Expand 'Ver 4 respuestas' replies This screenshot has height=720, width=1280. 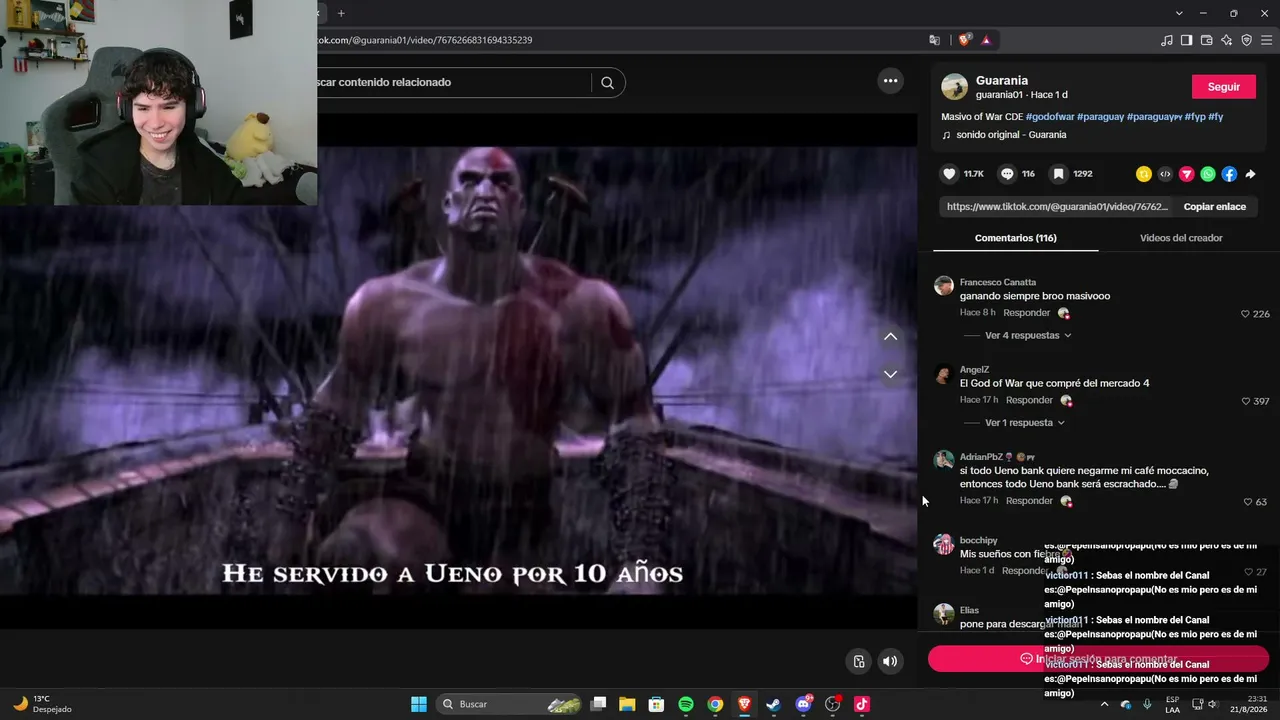[x=1028, y=335]
